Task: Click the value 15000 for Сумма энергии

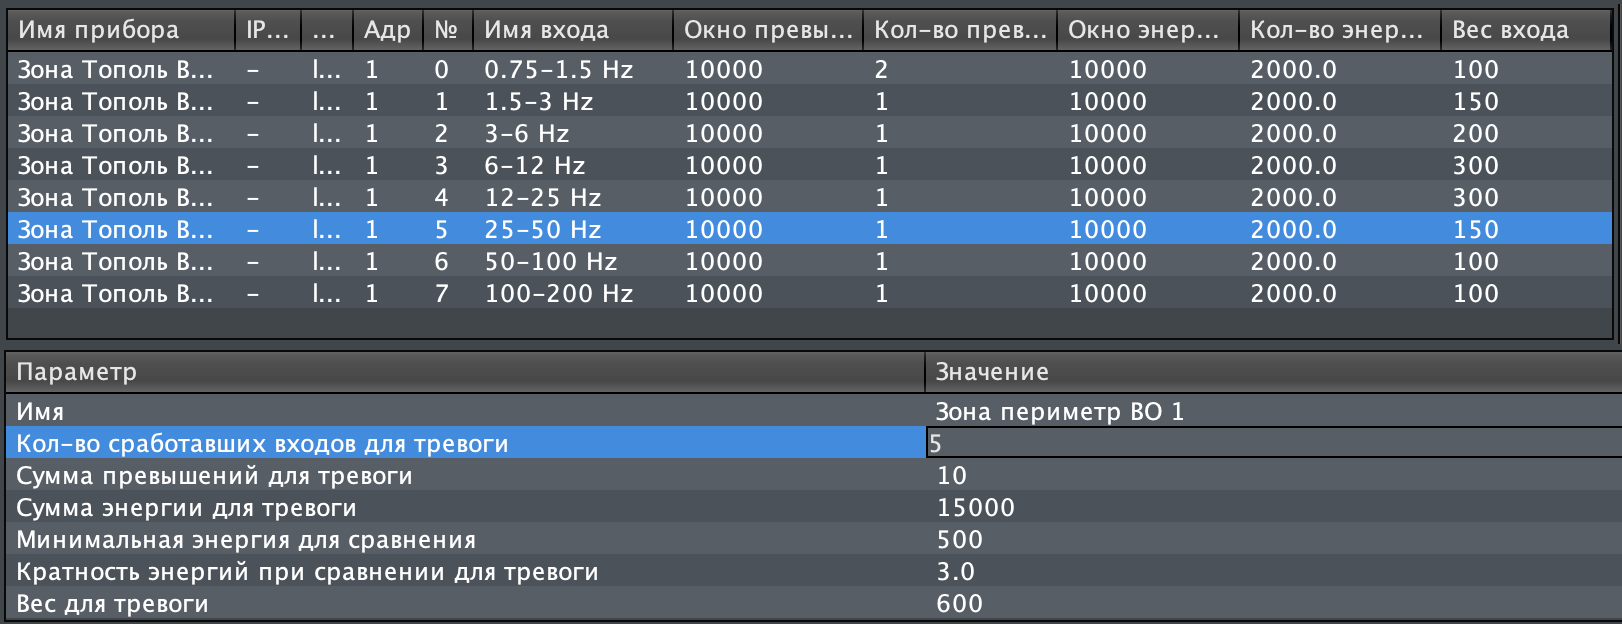Action: [975, 508]
